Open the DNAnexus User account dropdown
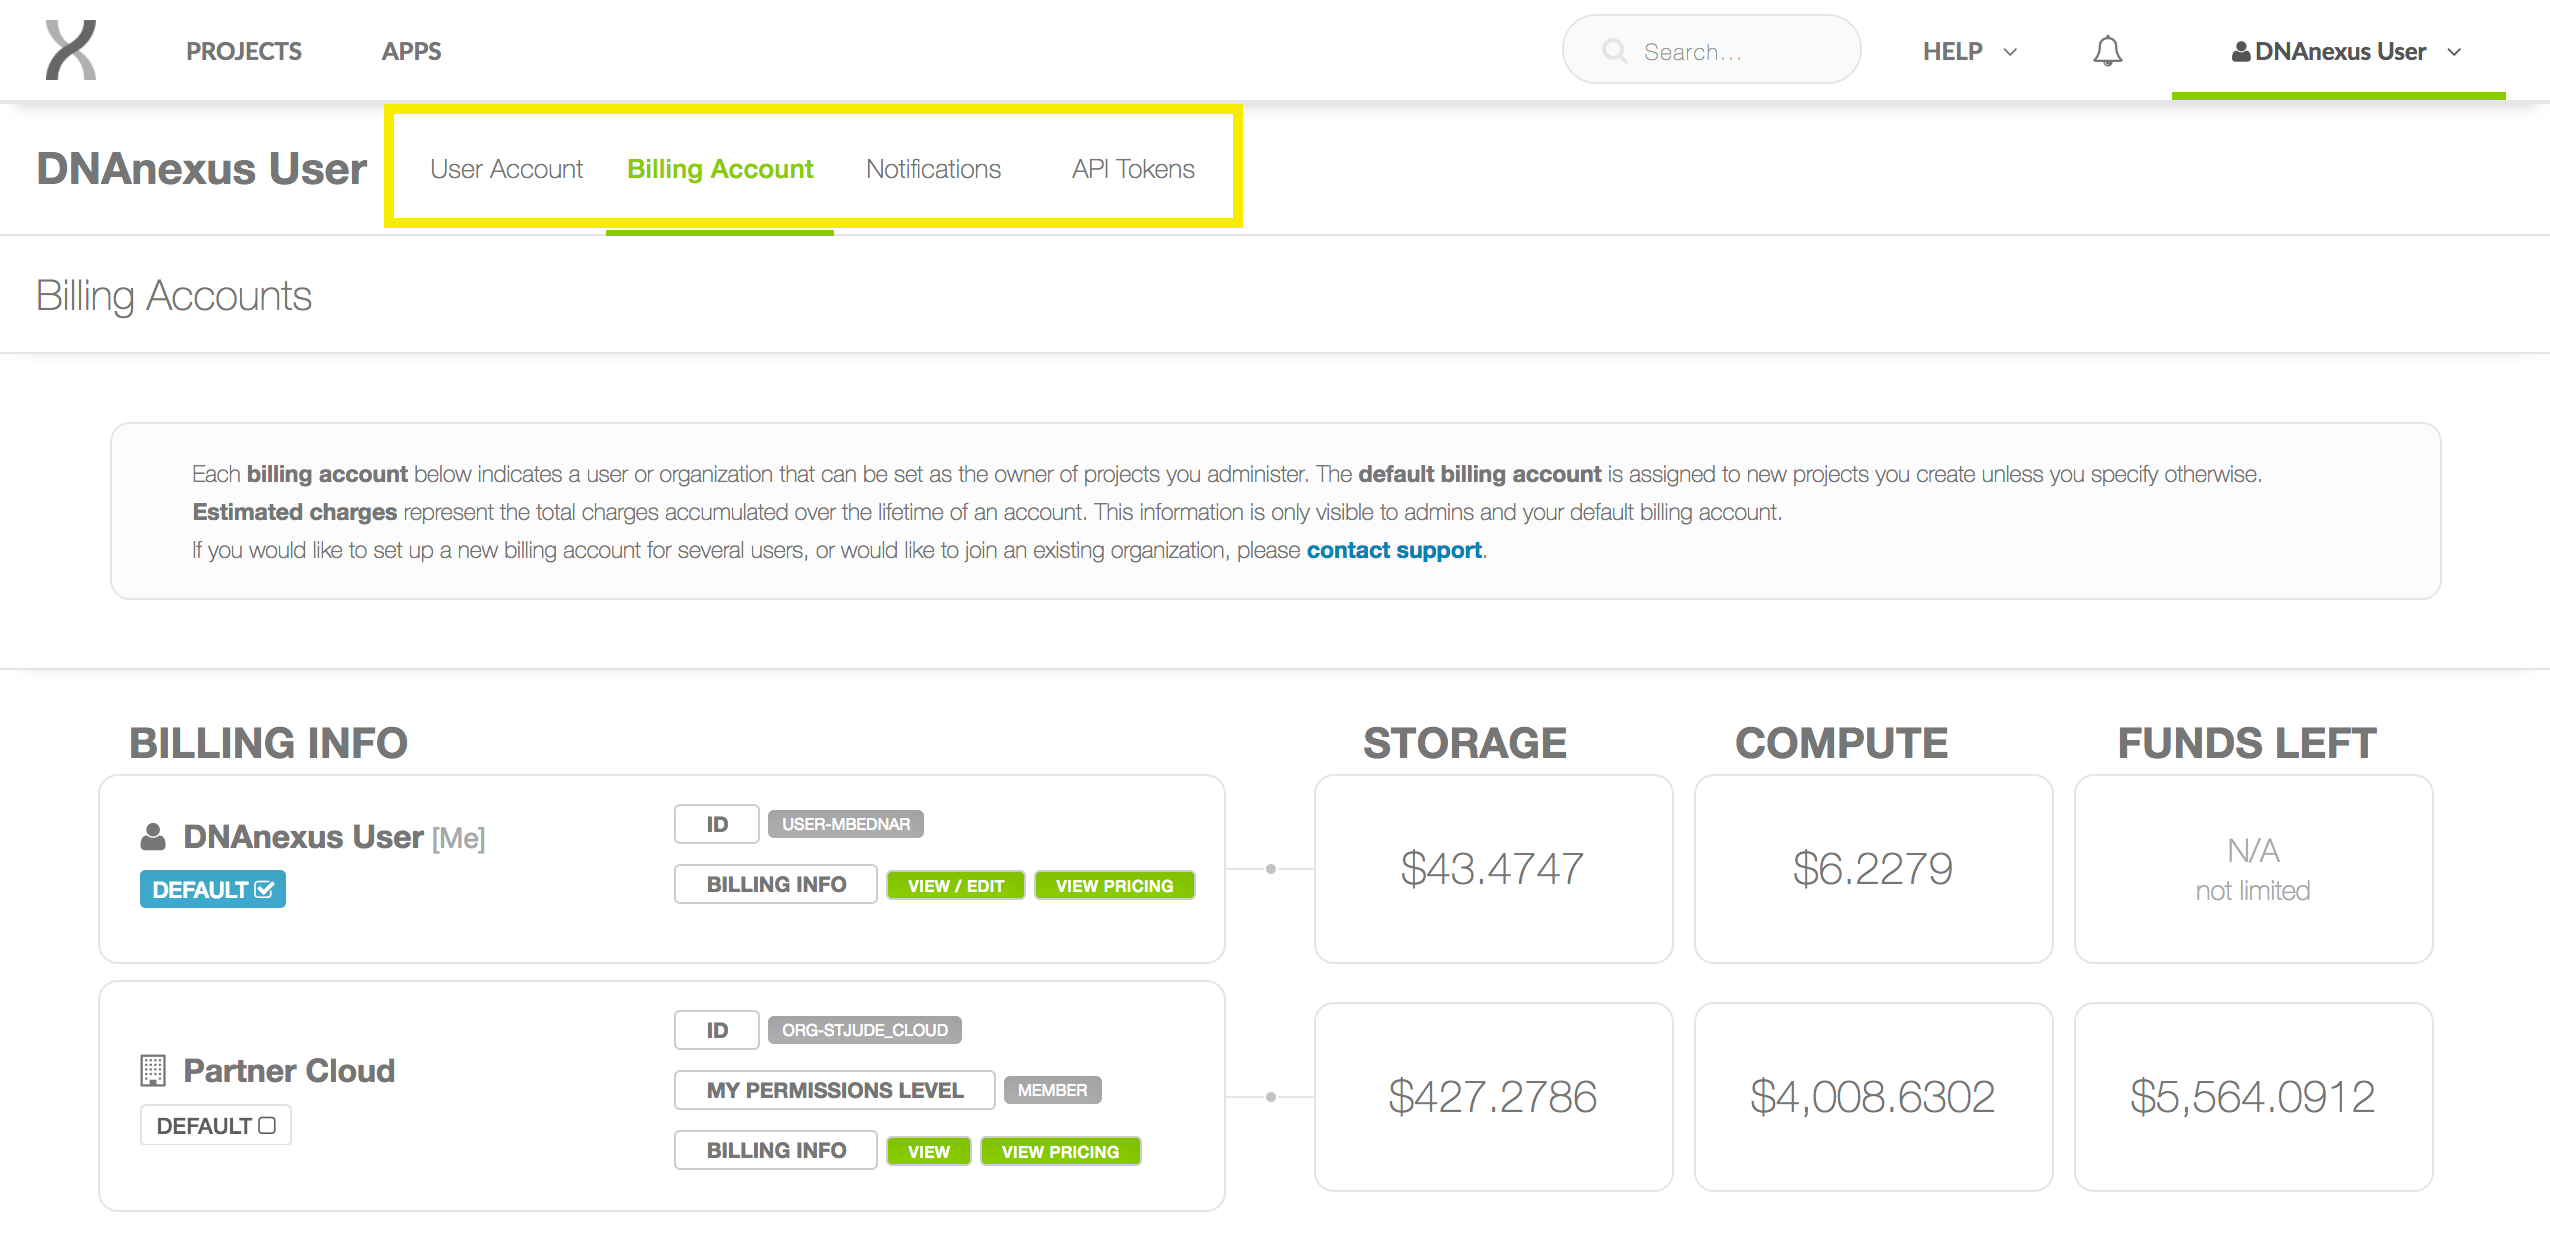 2346,52
